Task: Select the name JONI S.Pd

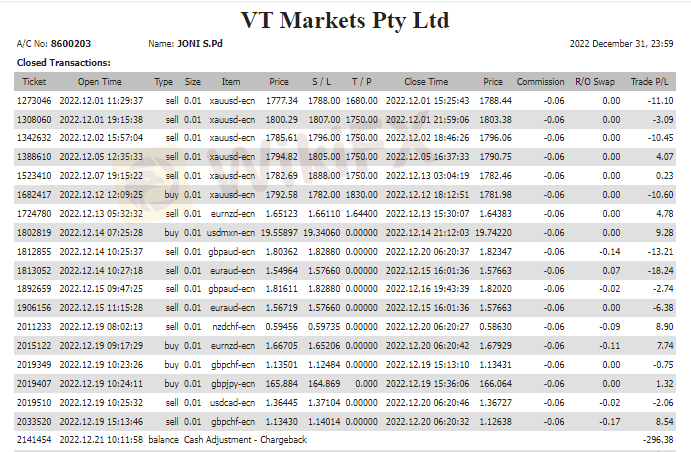Action: (200, 44)
